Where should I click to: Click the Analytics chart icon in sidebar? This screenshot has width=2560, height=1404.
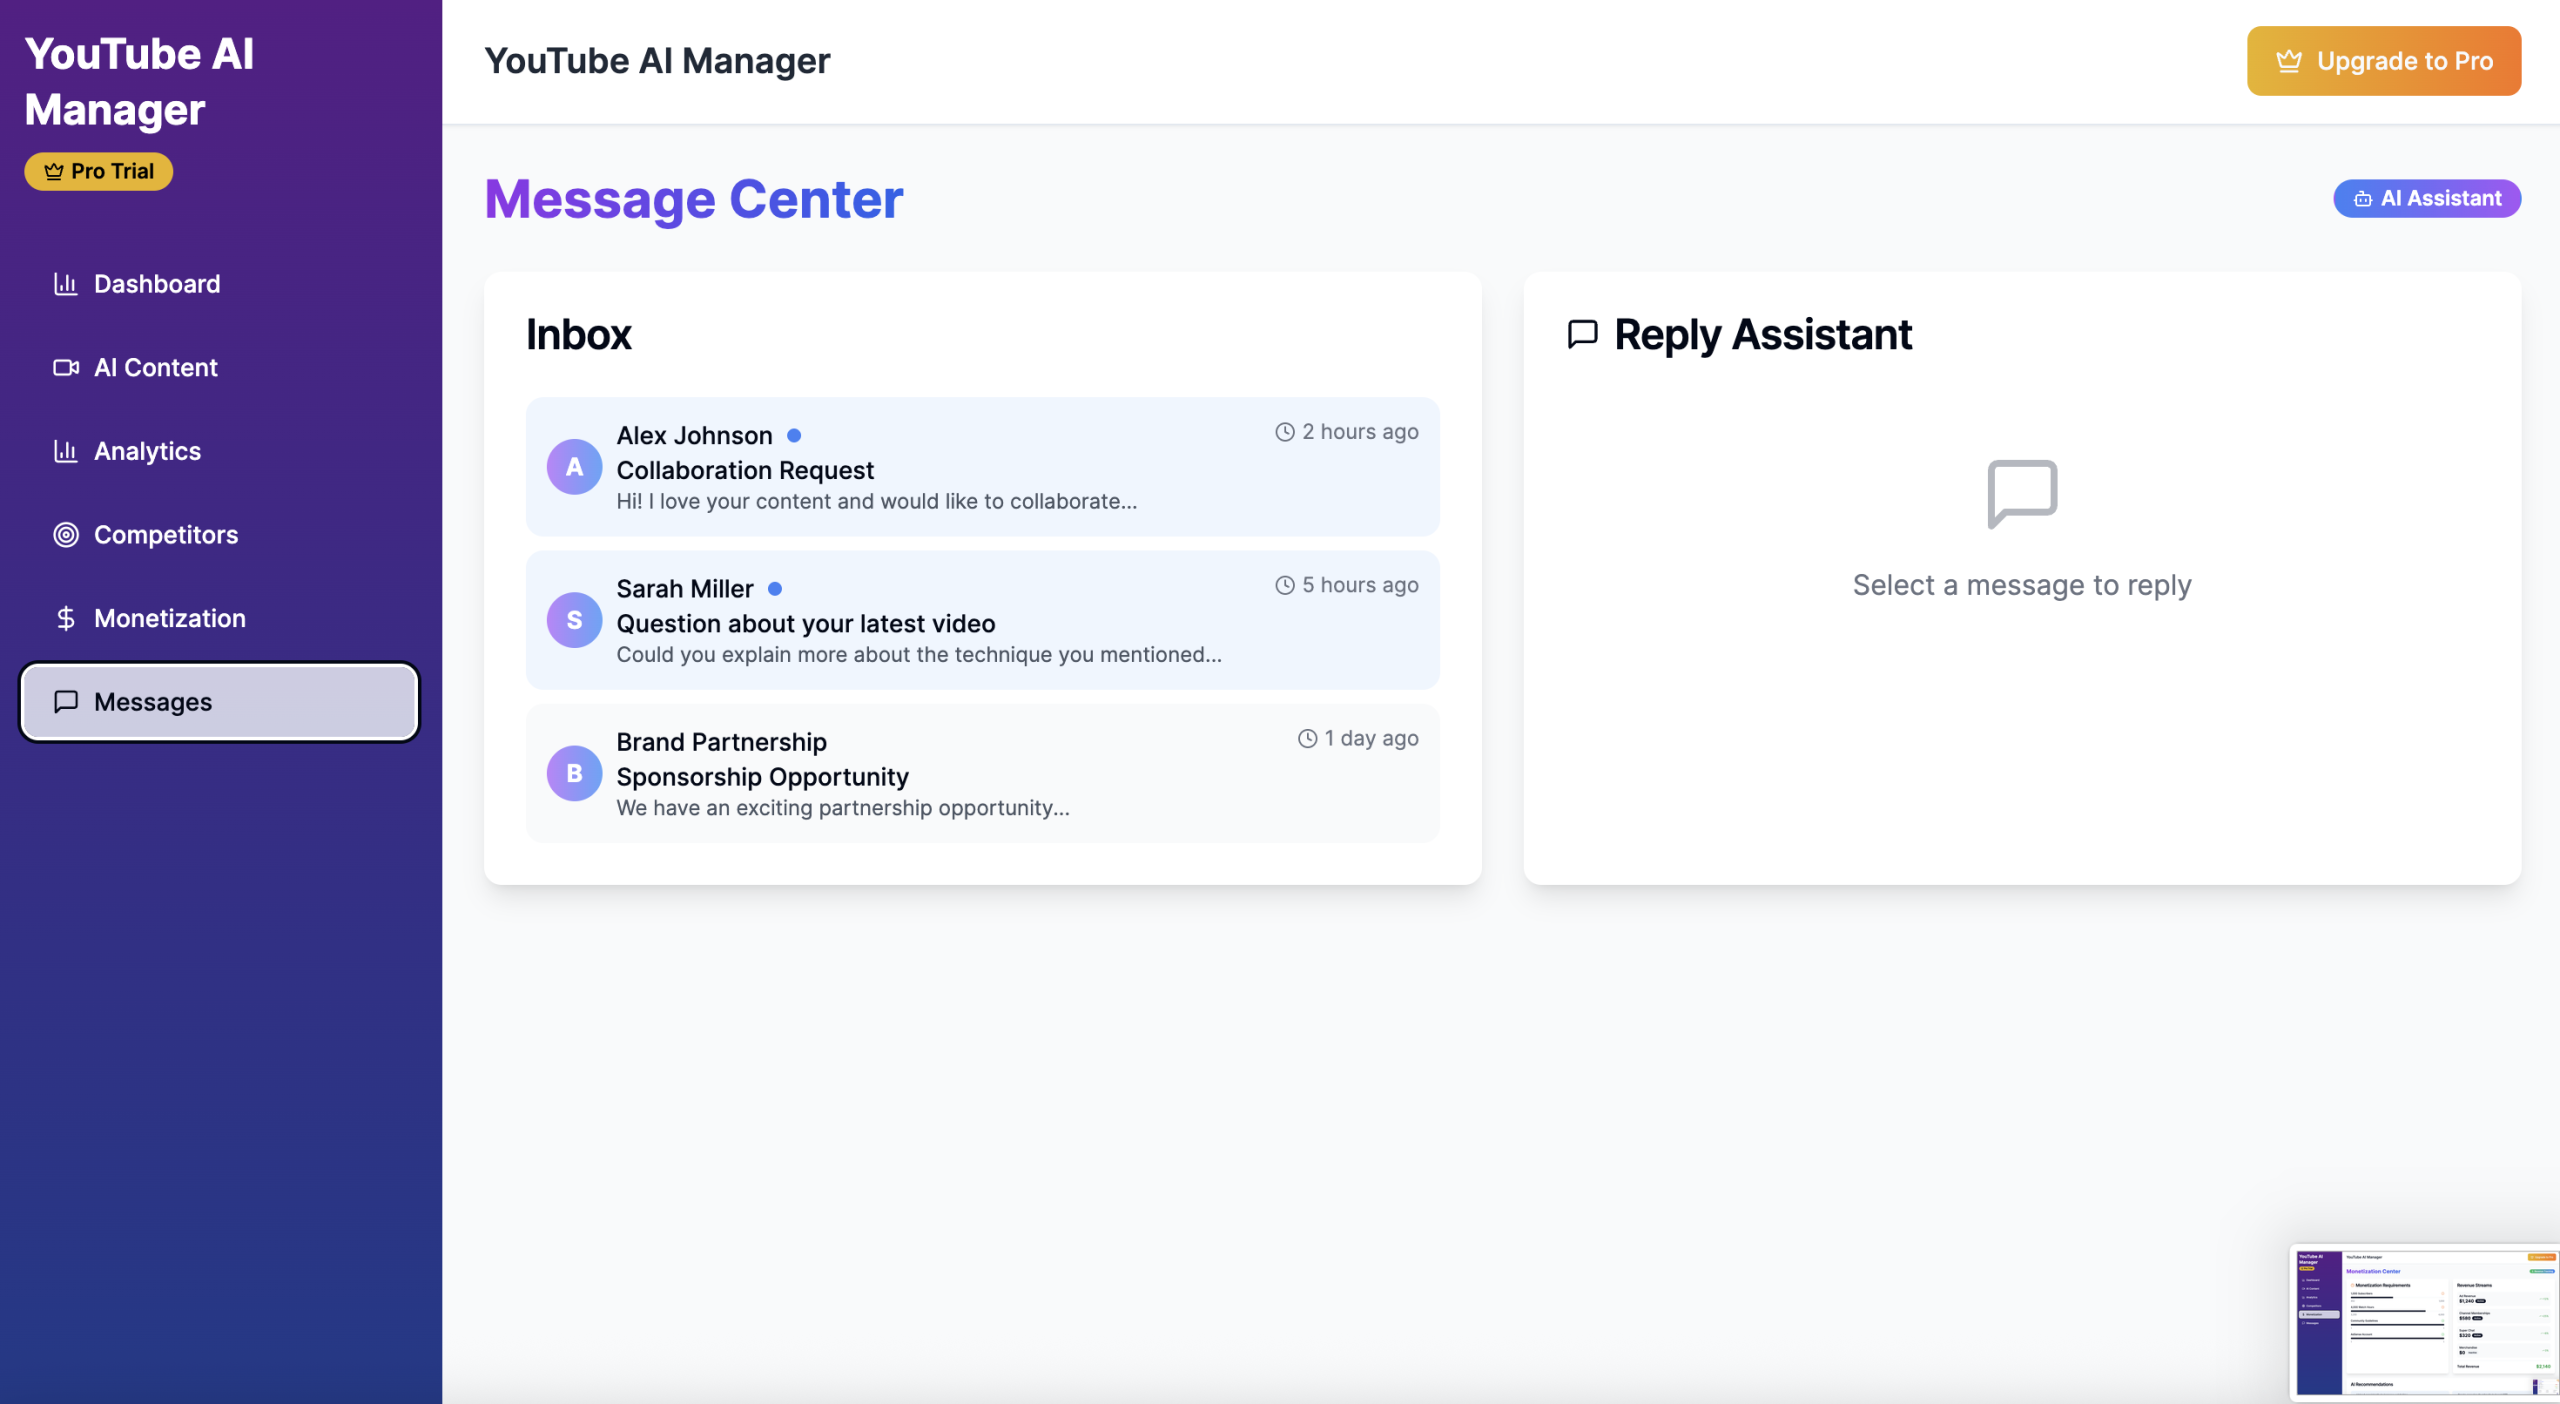66,451
